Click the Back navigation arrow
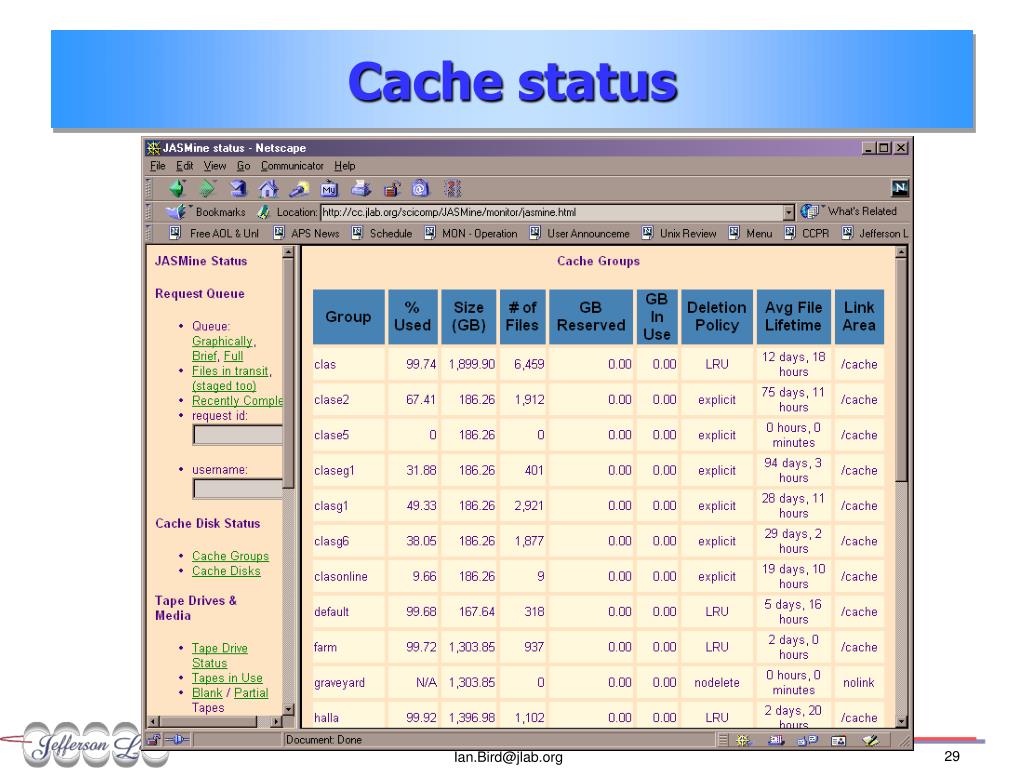The width and height of the screenshot is (1024, 768). point(176,189)
